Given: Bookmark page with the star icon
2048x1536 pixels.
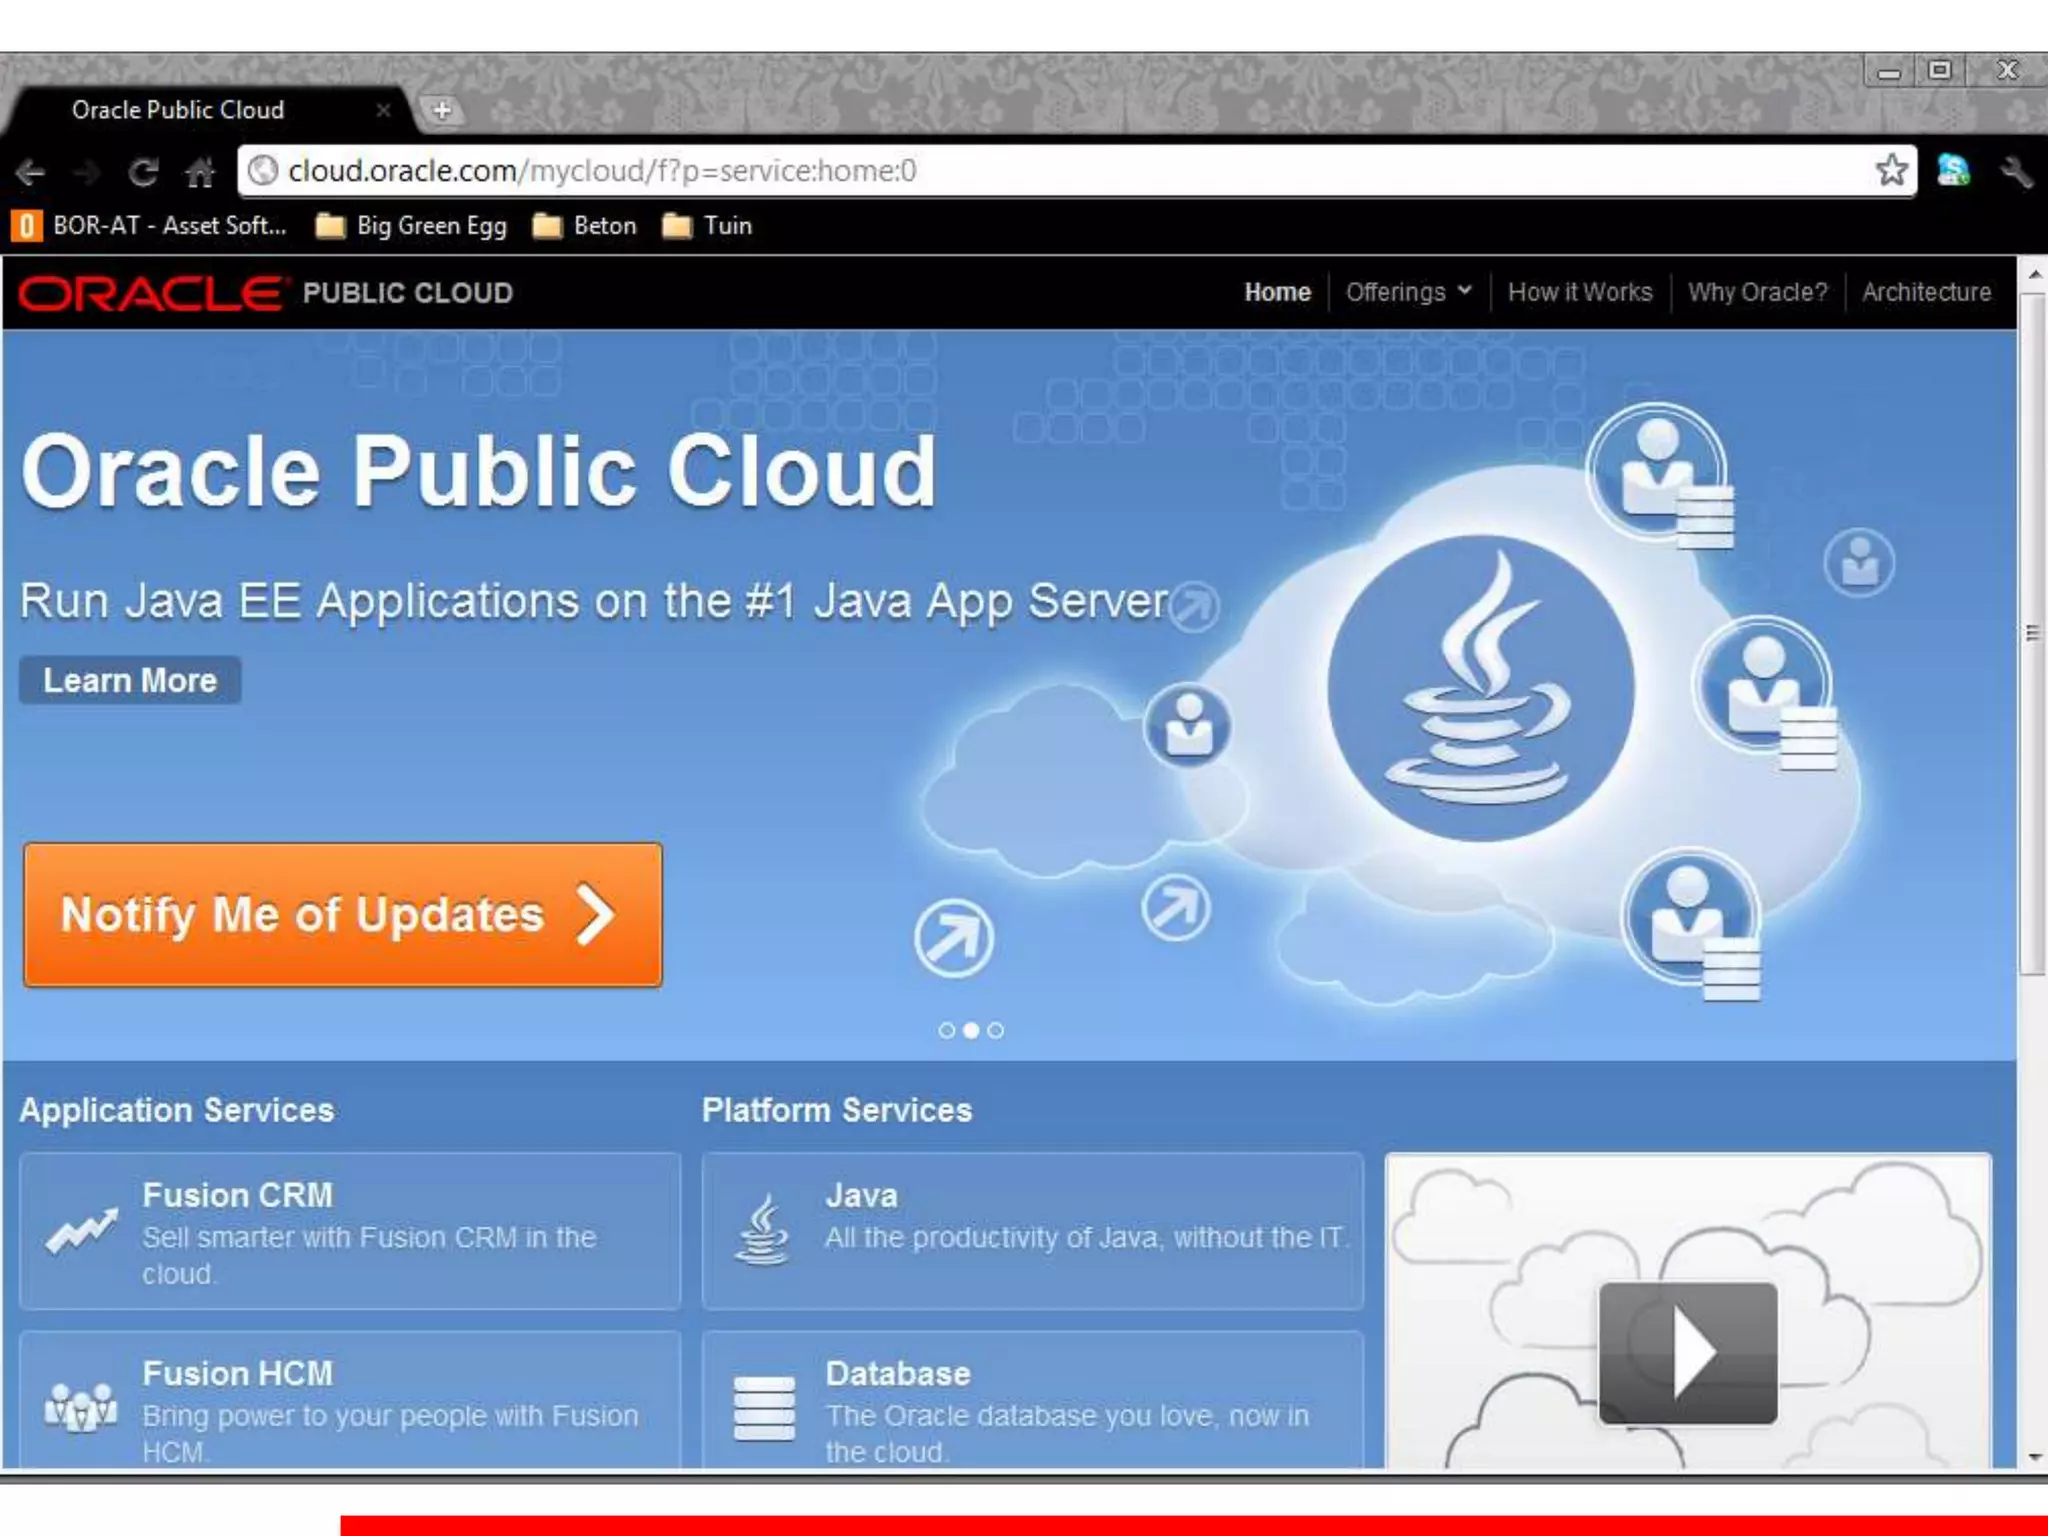Looking at the screenshot, I should click(x=1891, y=171).
